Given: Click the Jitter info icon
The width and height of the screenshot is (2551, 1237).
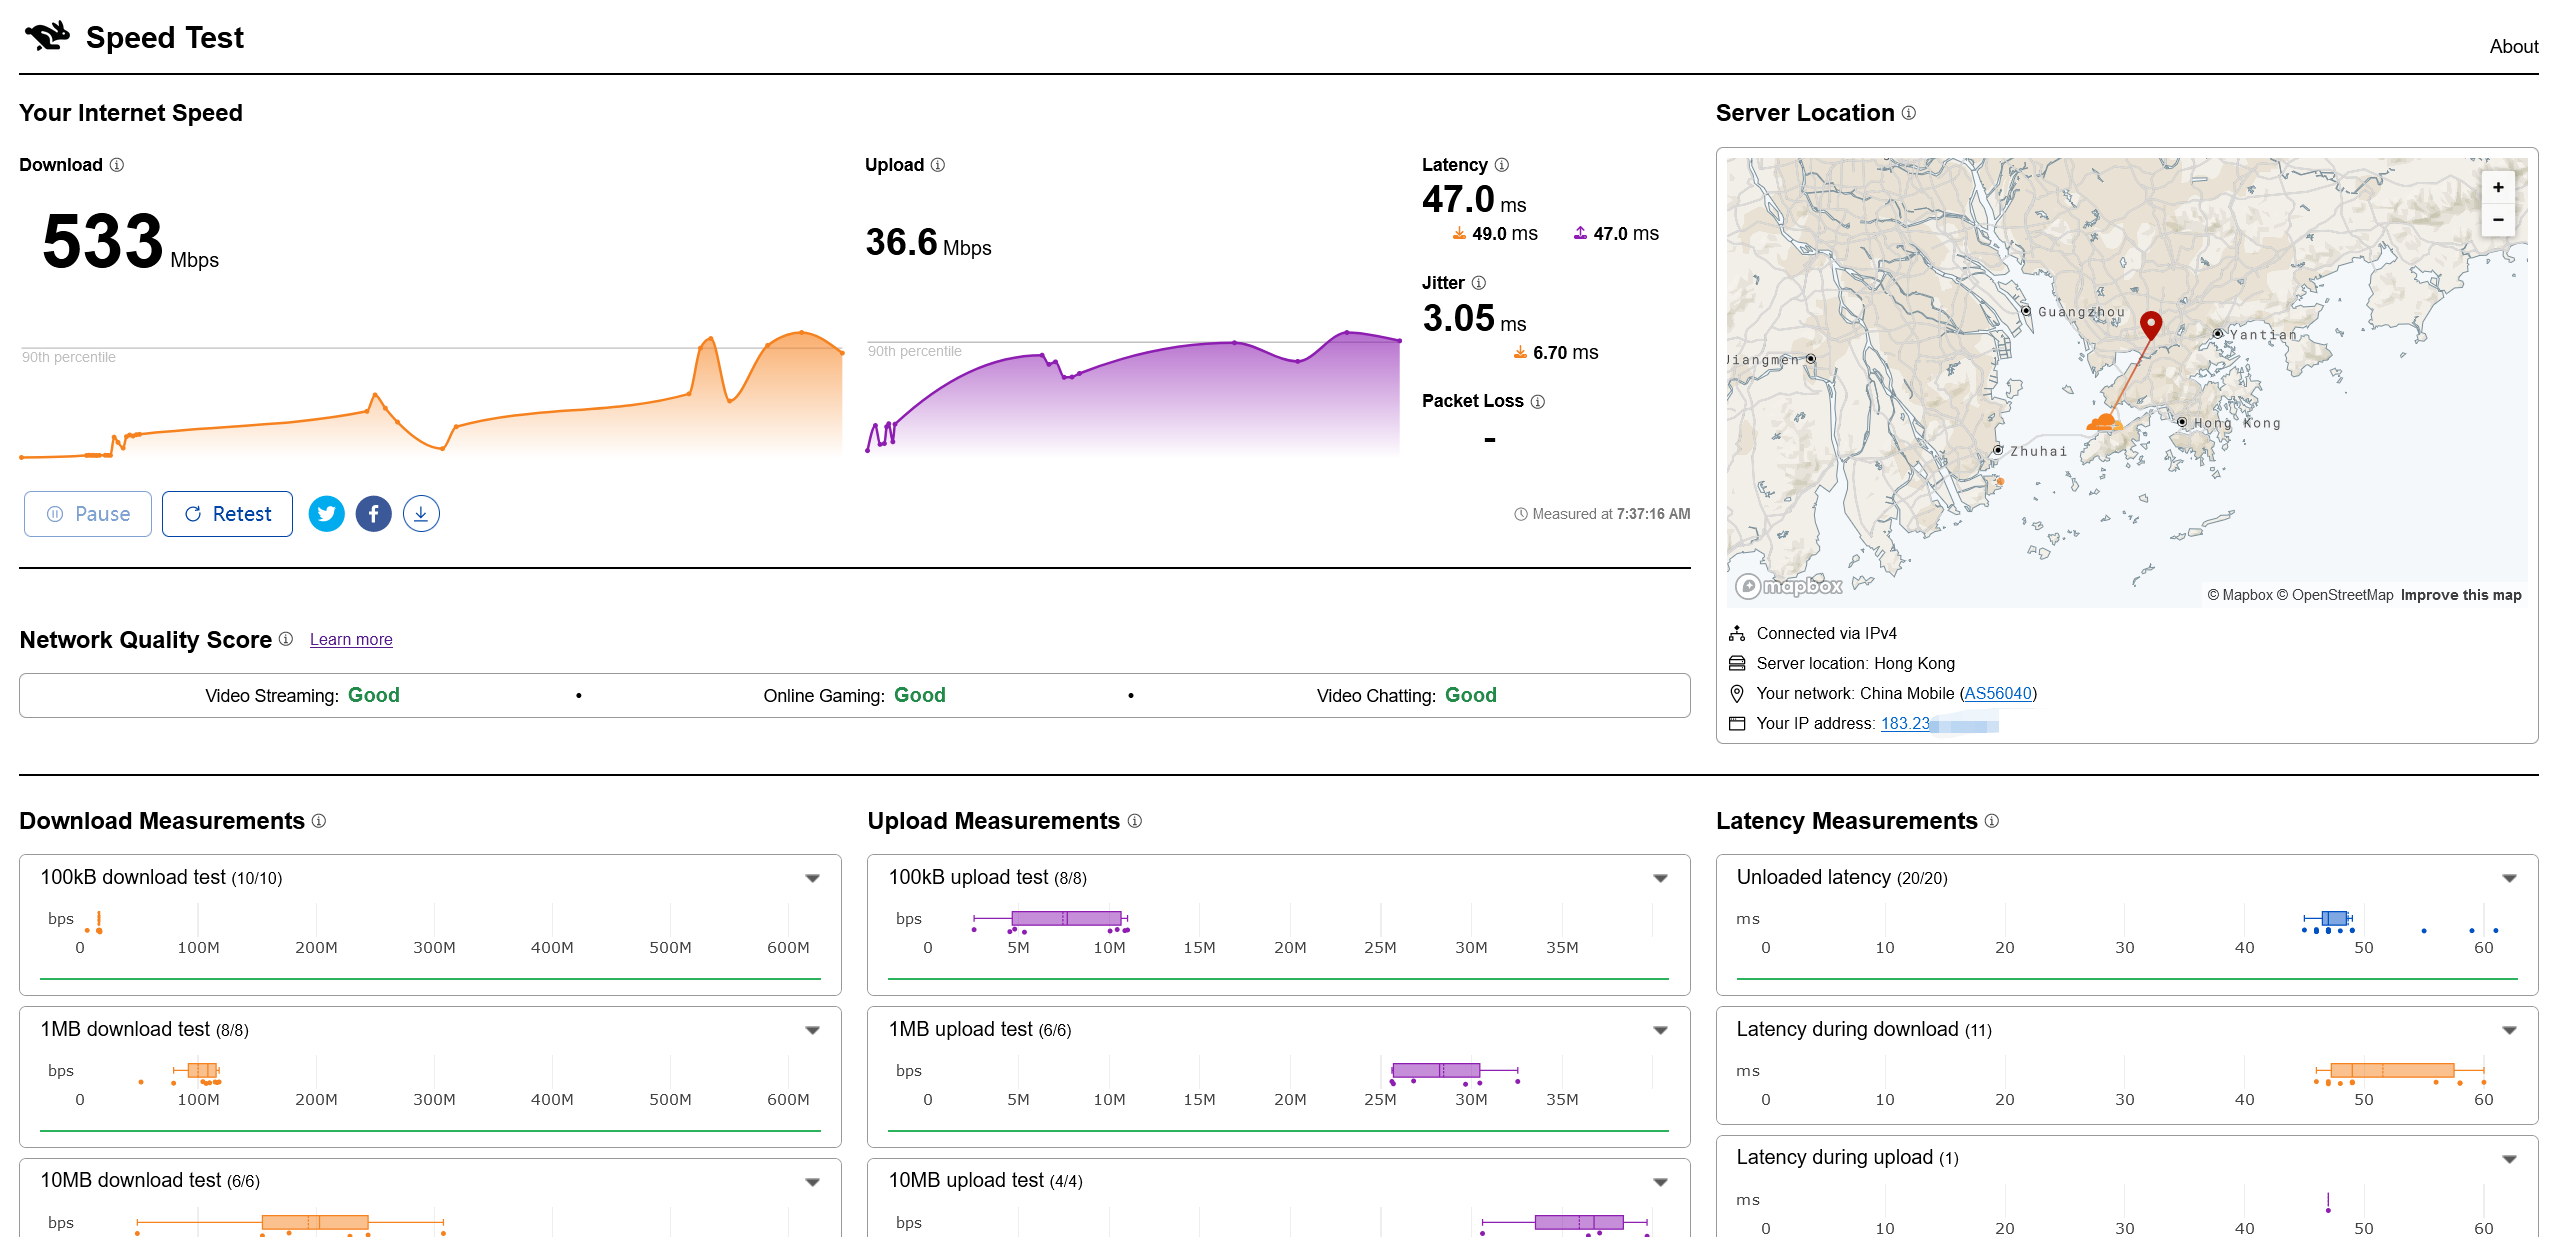Looking at the screenshot, I should pyautogui.click(x=1479, y=283).
